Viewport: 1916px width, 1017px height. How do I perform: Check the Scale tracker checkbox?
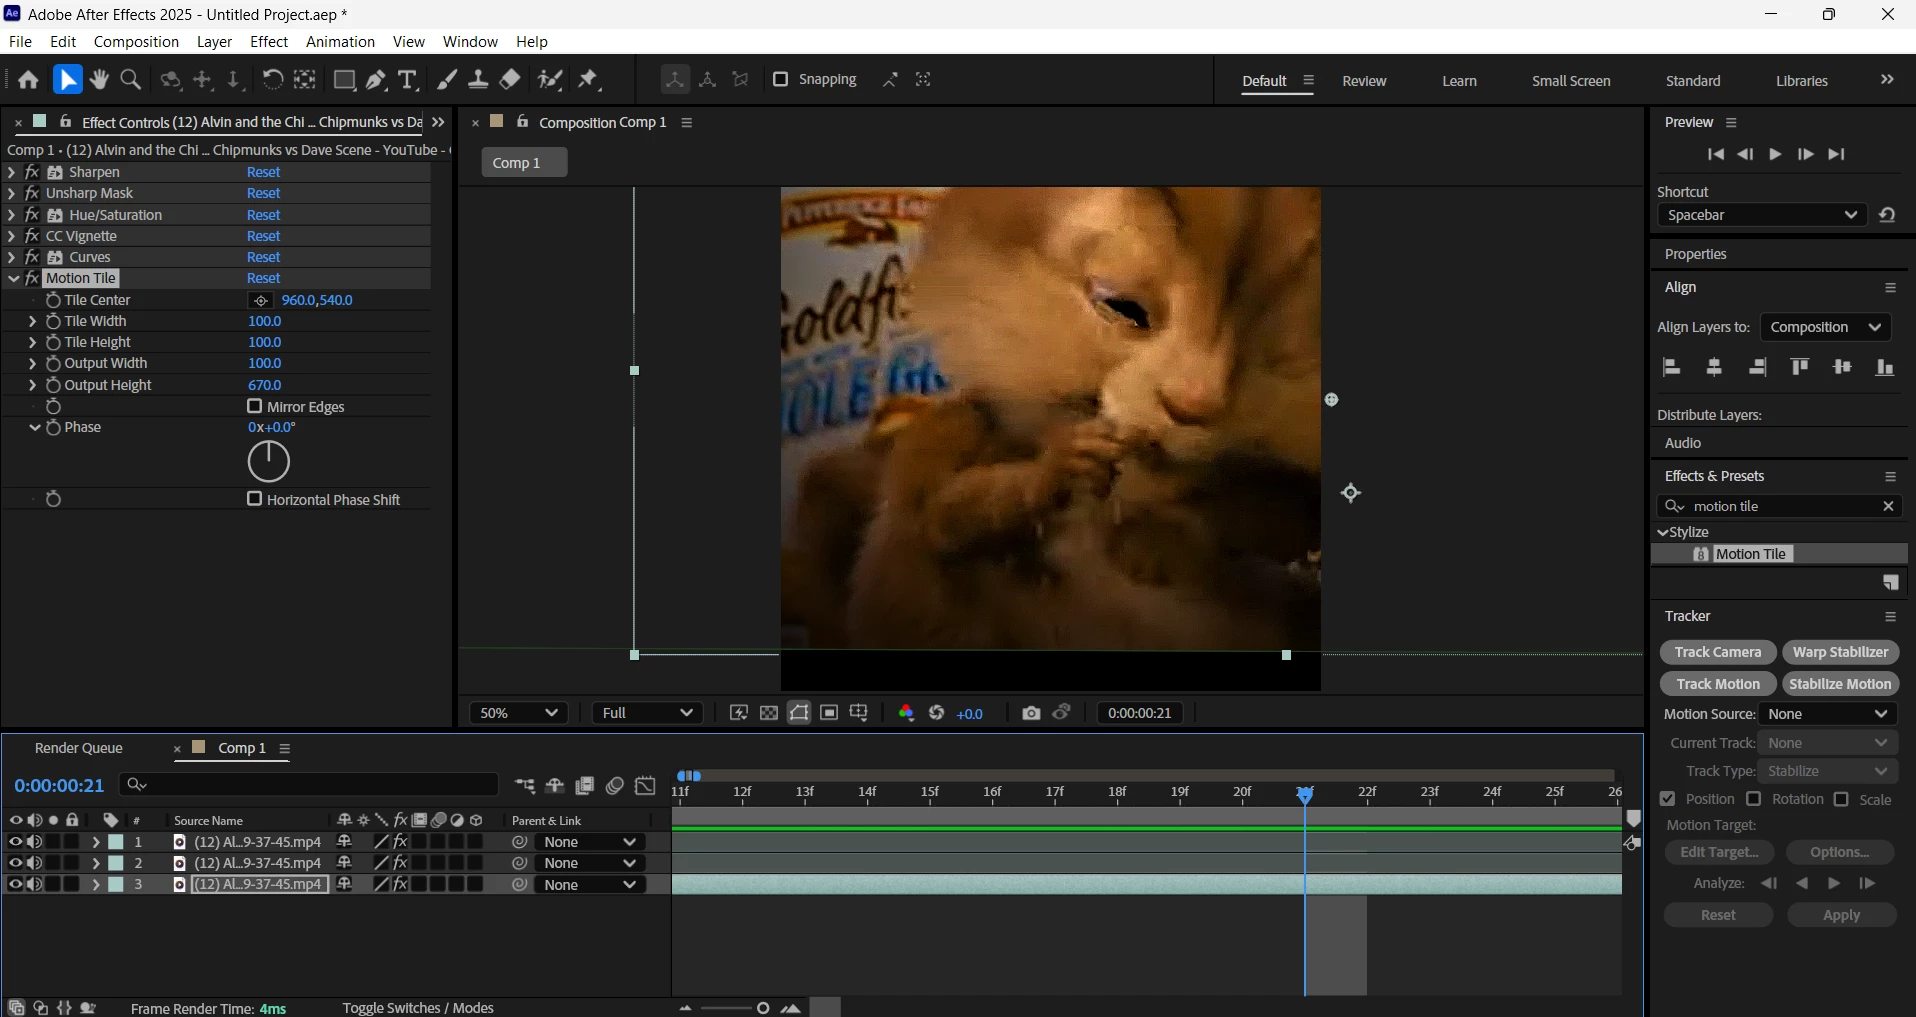pos(1841,799)
